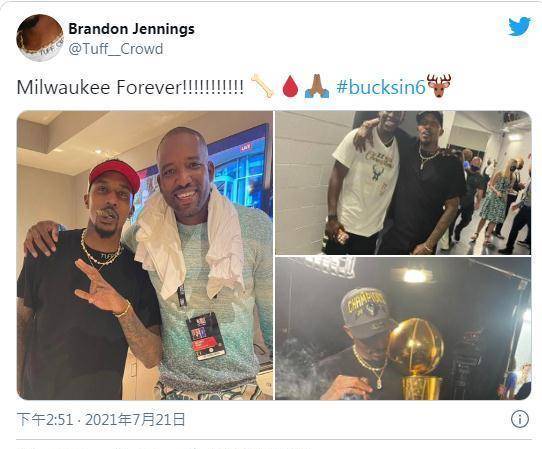
Task: Open the @Tuff__Crowd handle link
Action: (x=116, y=49)
